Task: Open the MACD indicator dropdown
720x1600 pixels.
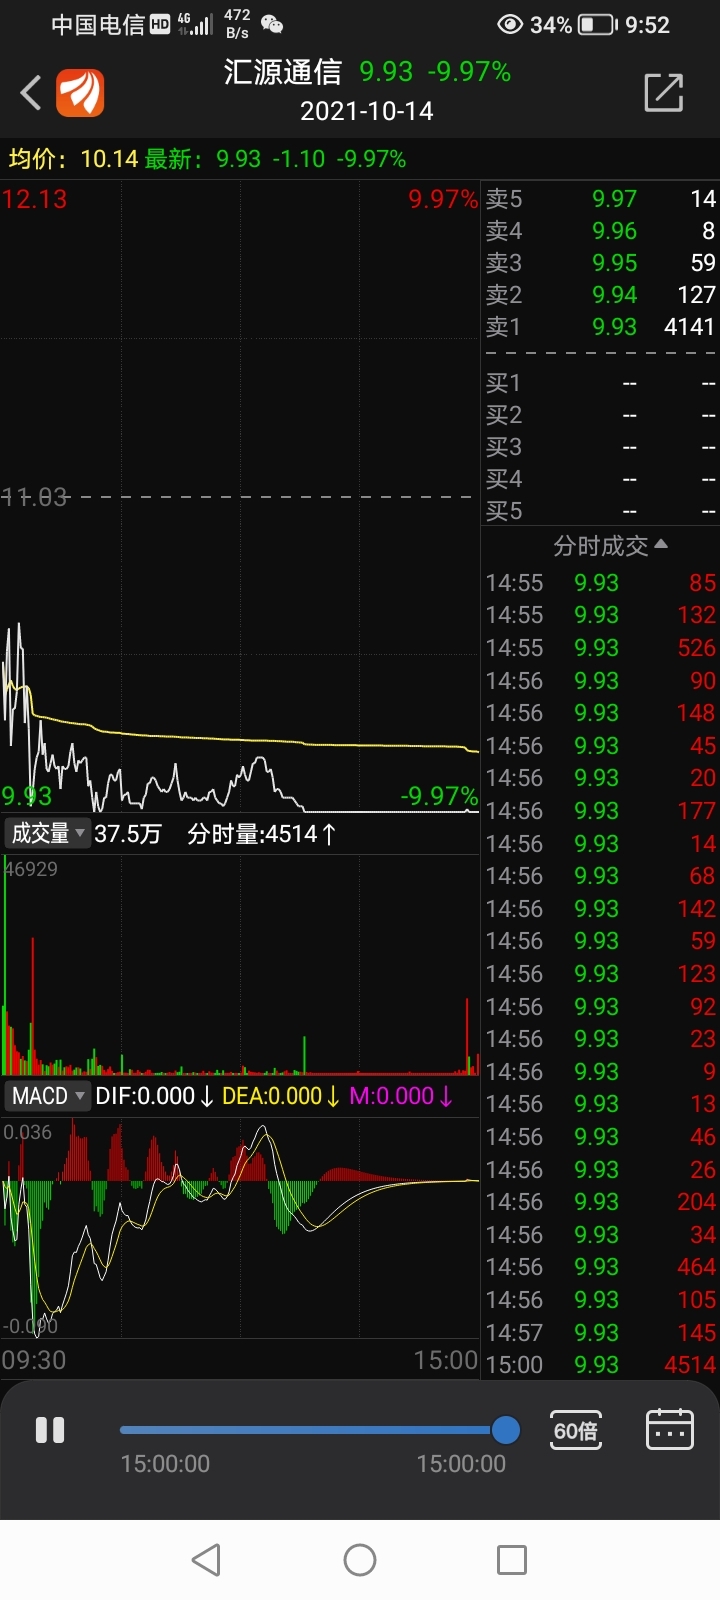Action: pos(47,1096)
